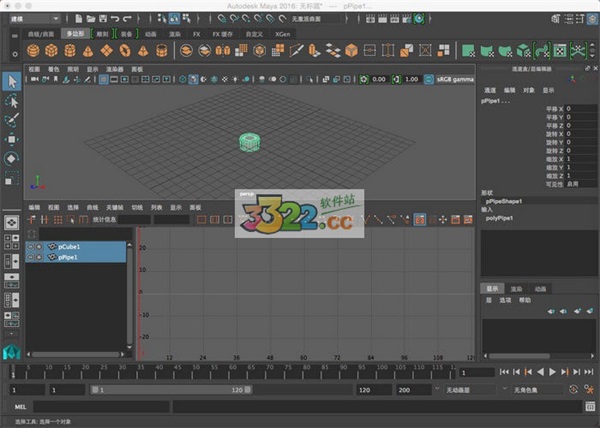Open the 照明 menu in viewport panel
The width and height of the screenshot is (600, 428).
(73, 68)
